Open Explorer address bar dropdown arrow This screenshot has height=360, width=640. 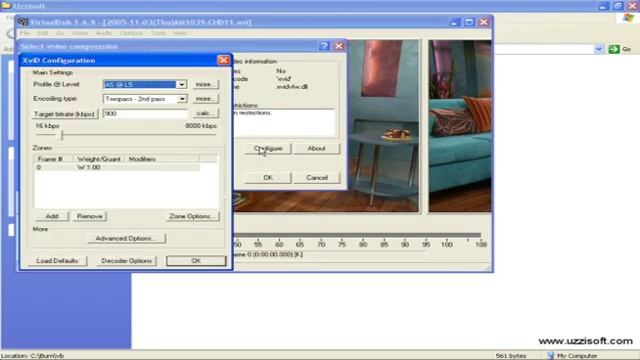(598, 49)
